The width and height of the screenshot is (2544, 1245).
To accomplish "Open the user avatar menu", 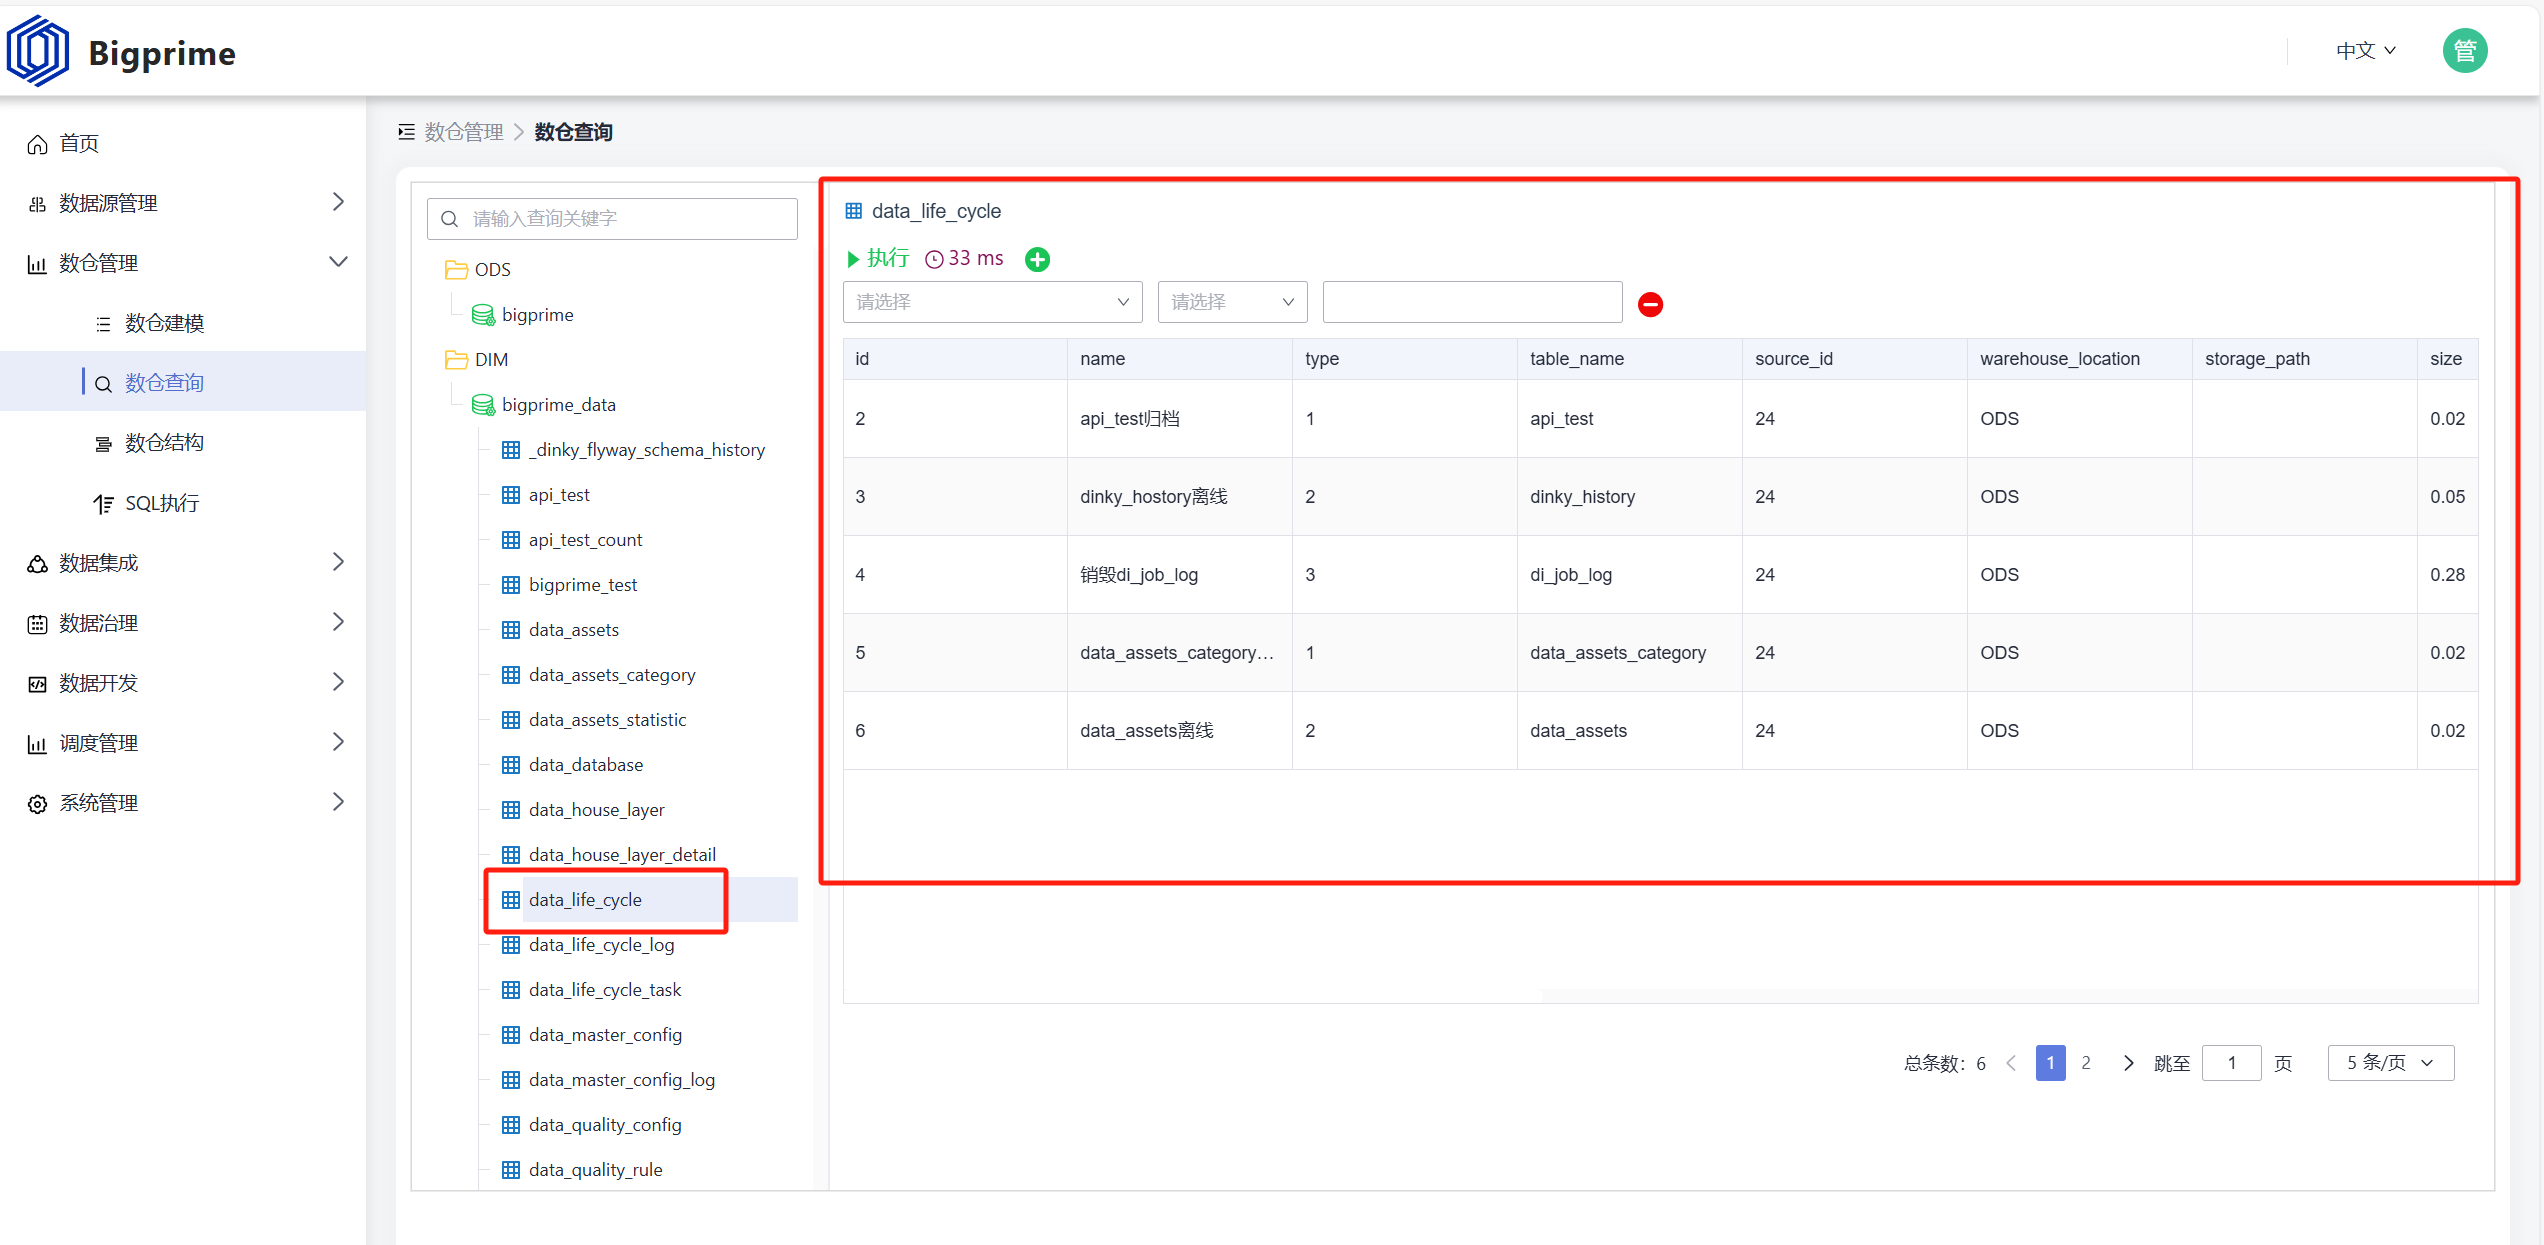I will click(2464, 51).
